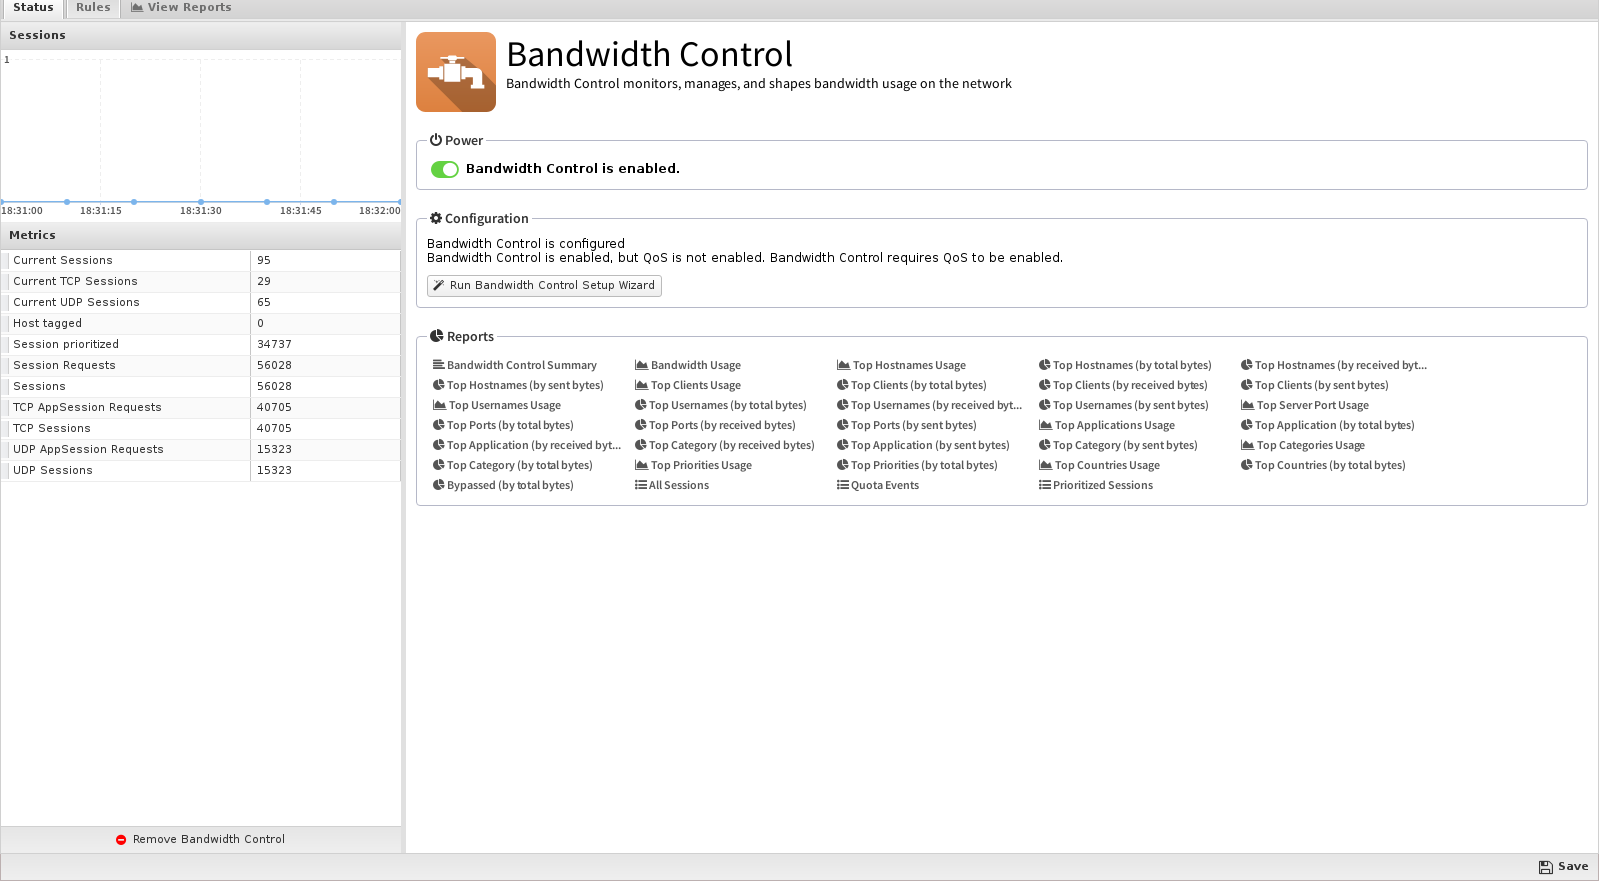Click the chart icon beside Bandwidth Usage
Image resolution: width=1599 pixels, height=881 pixels.
point(641,365)
